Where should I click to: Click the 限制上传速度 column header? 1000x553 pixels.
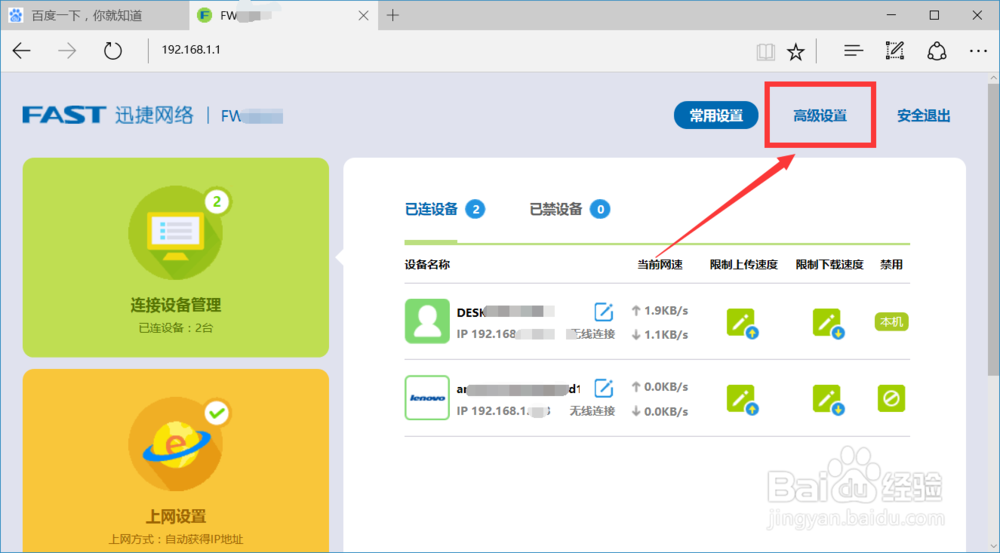(744, 265)
